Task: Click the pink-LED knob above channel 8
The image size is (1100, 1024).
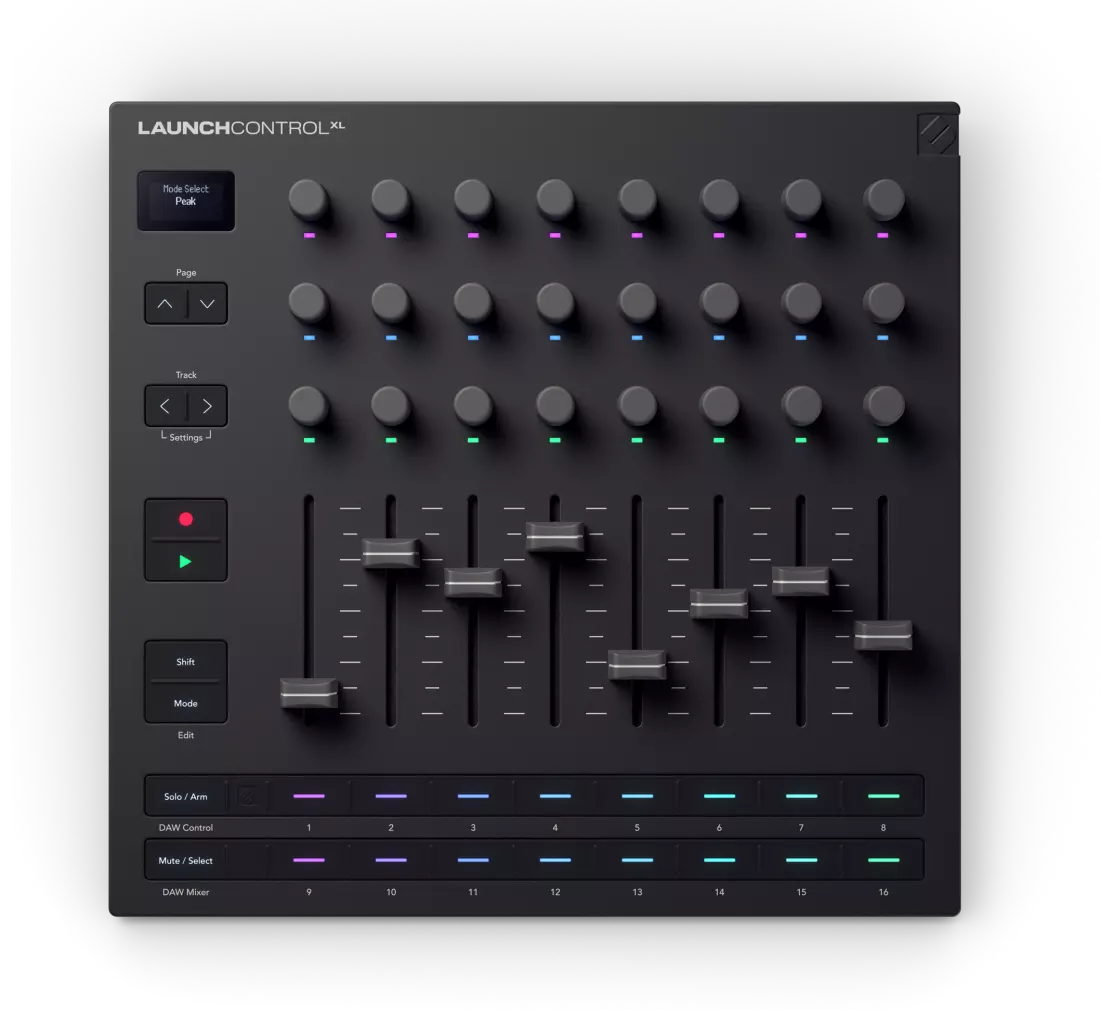Action: [x=883, y=199]
